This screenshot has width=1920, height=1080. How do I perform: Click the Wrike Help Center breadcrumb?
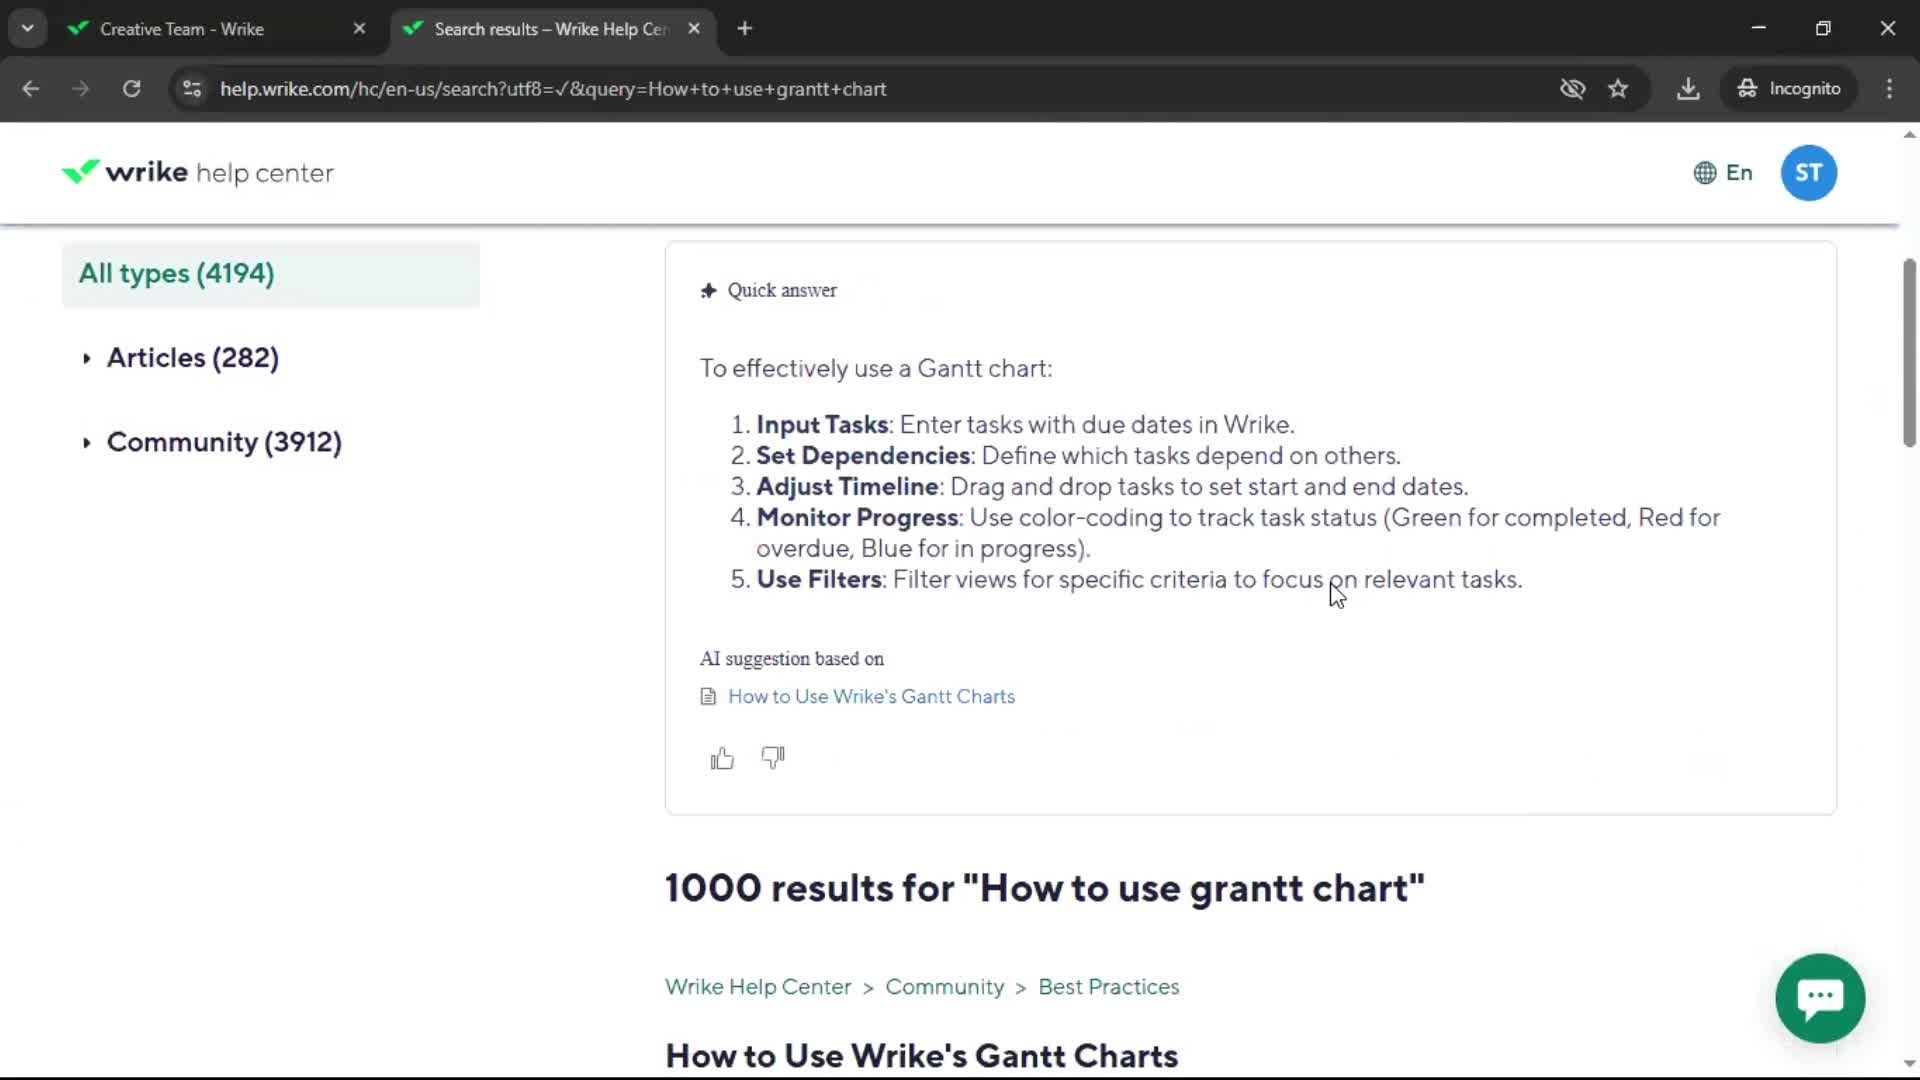(x=758, y=987)
